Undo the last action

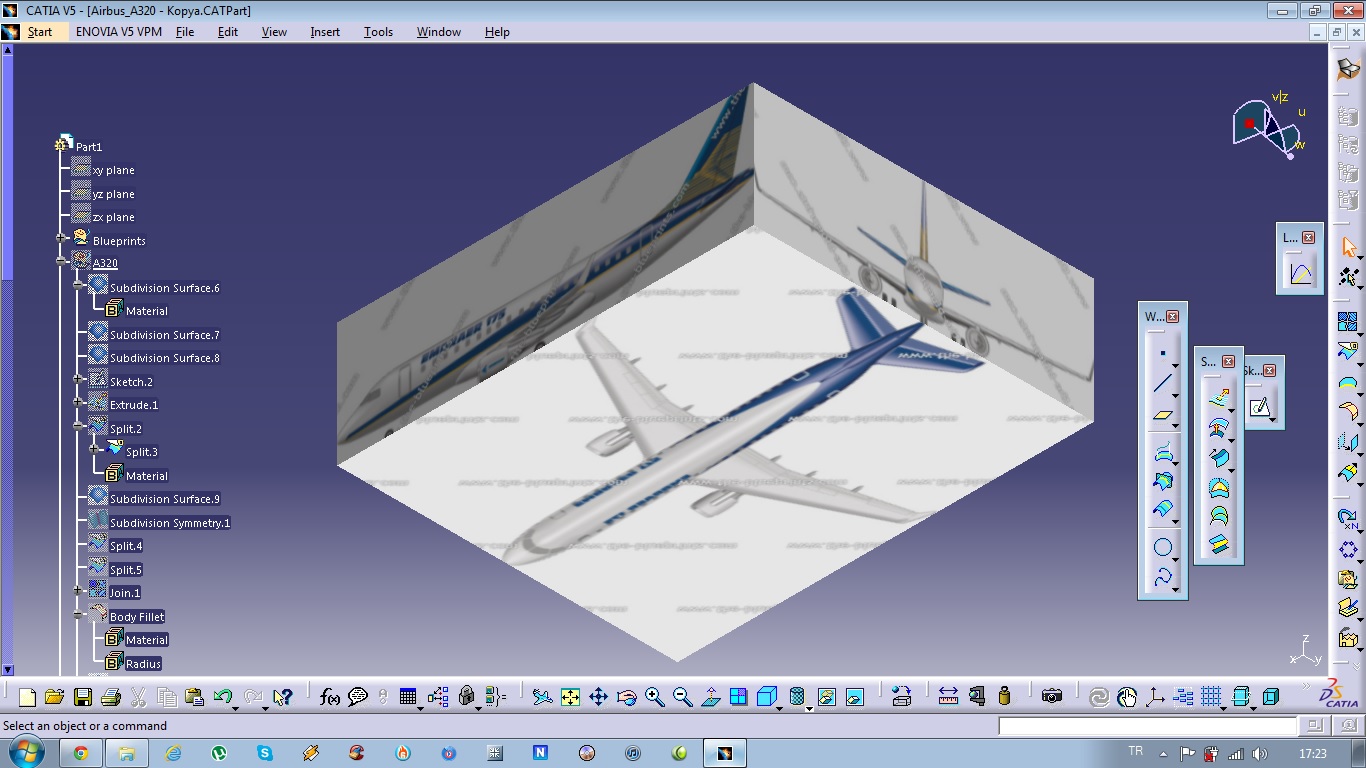(x=222, y=697)
